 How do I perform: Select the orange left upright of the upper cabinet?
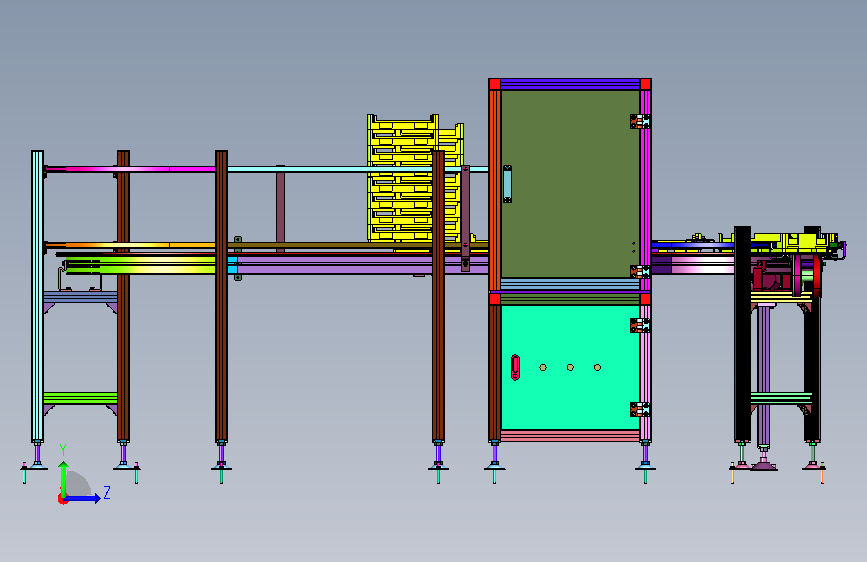click(494, 189)
